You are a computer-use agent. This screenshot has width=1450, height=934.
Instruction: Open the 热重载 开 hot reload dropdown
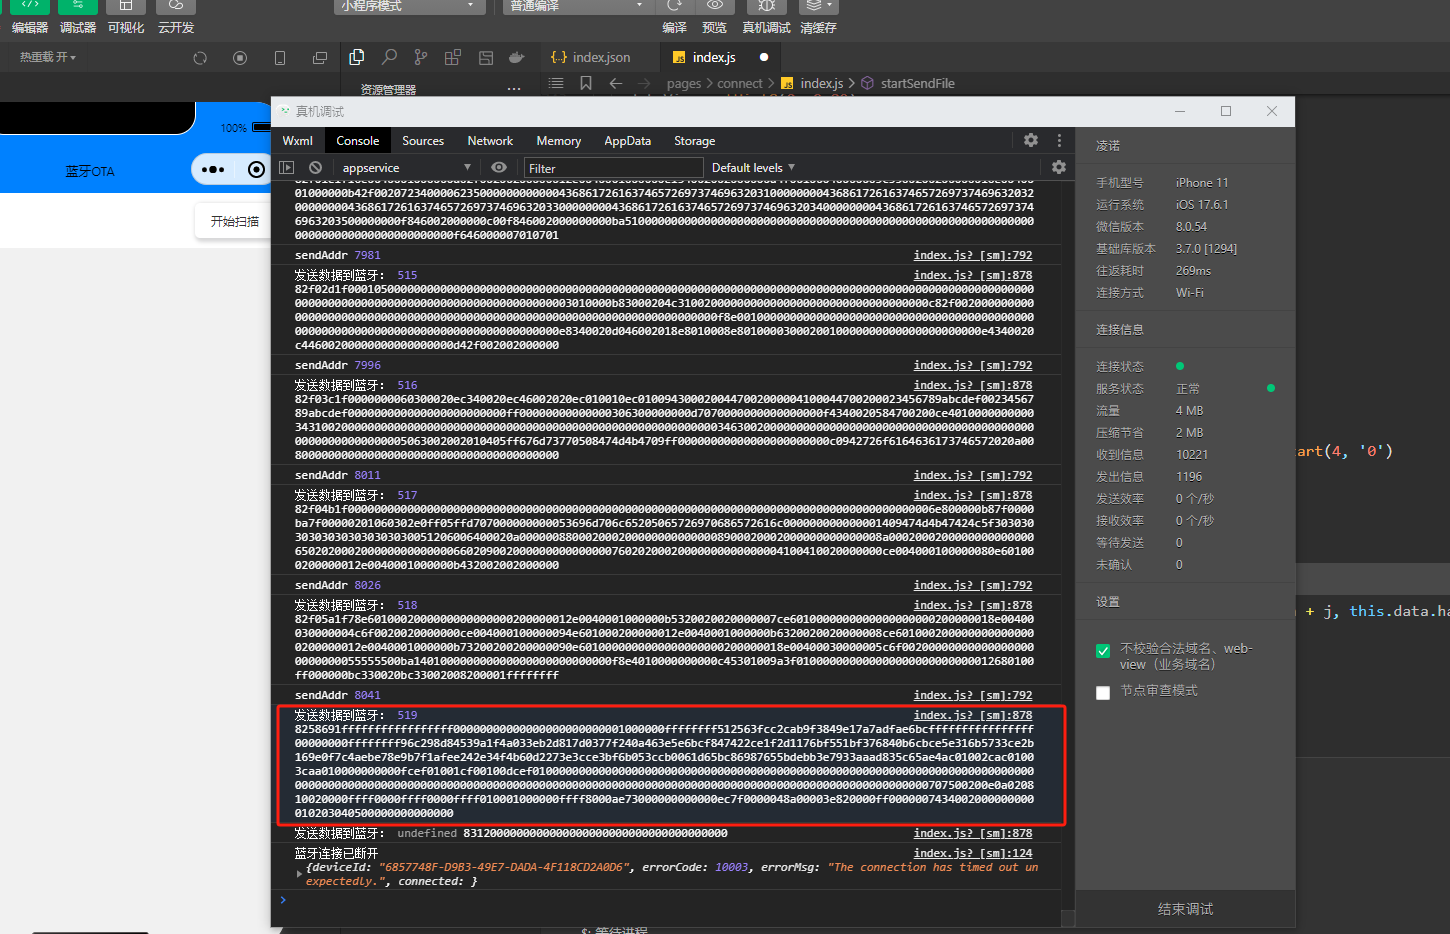[47, 57]
